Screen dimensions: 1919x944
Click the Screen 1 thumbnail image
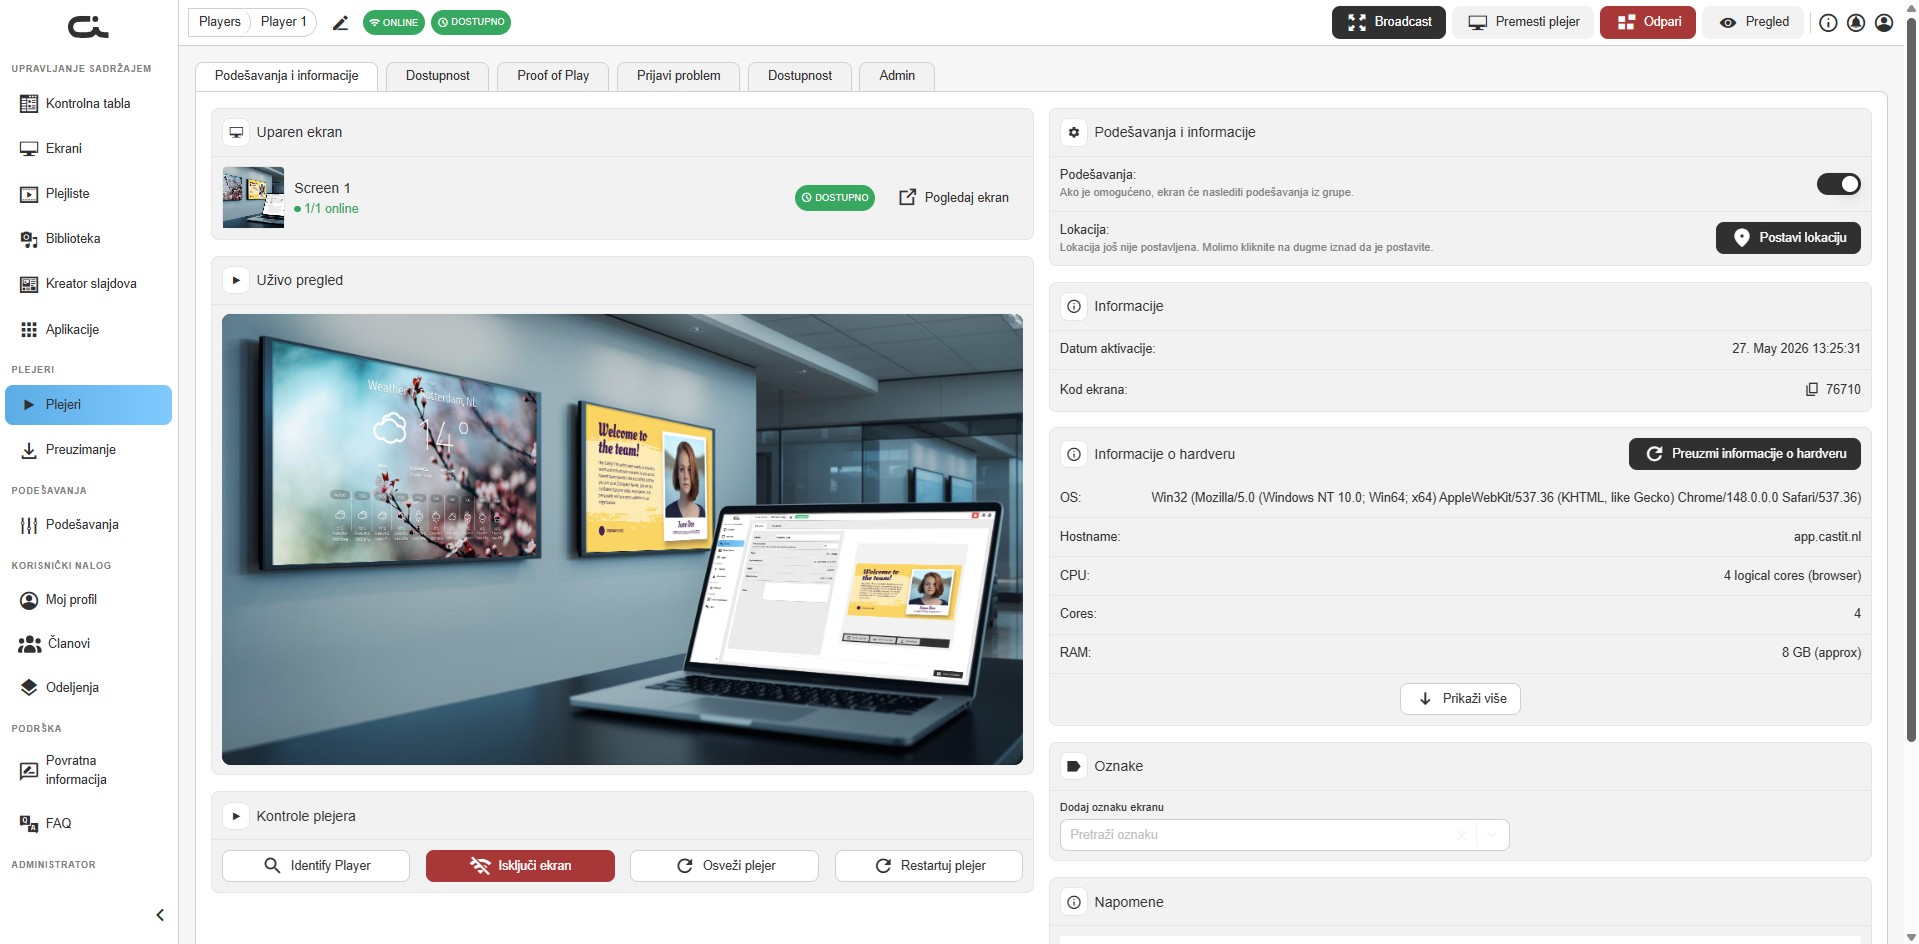(253, 198)
